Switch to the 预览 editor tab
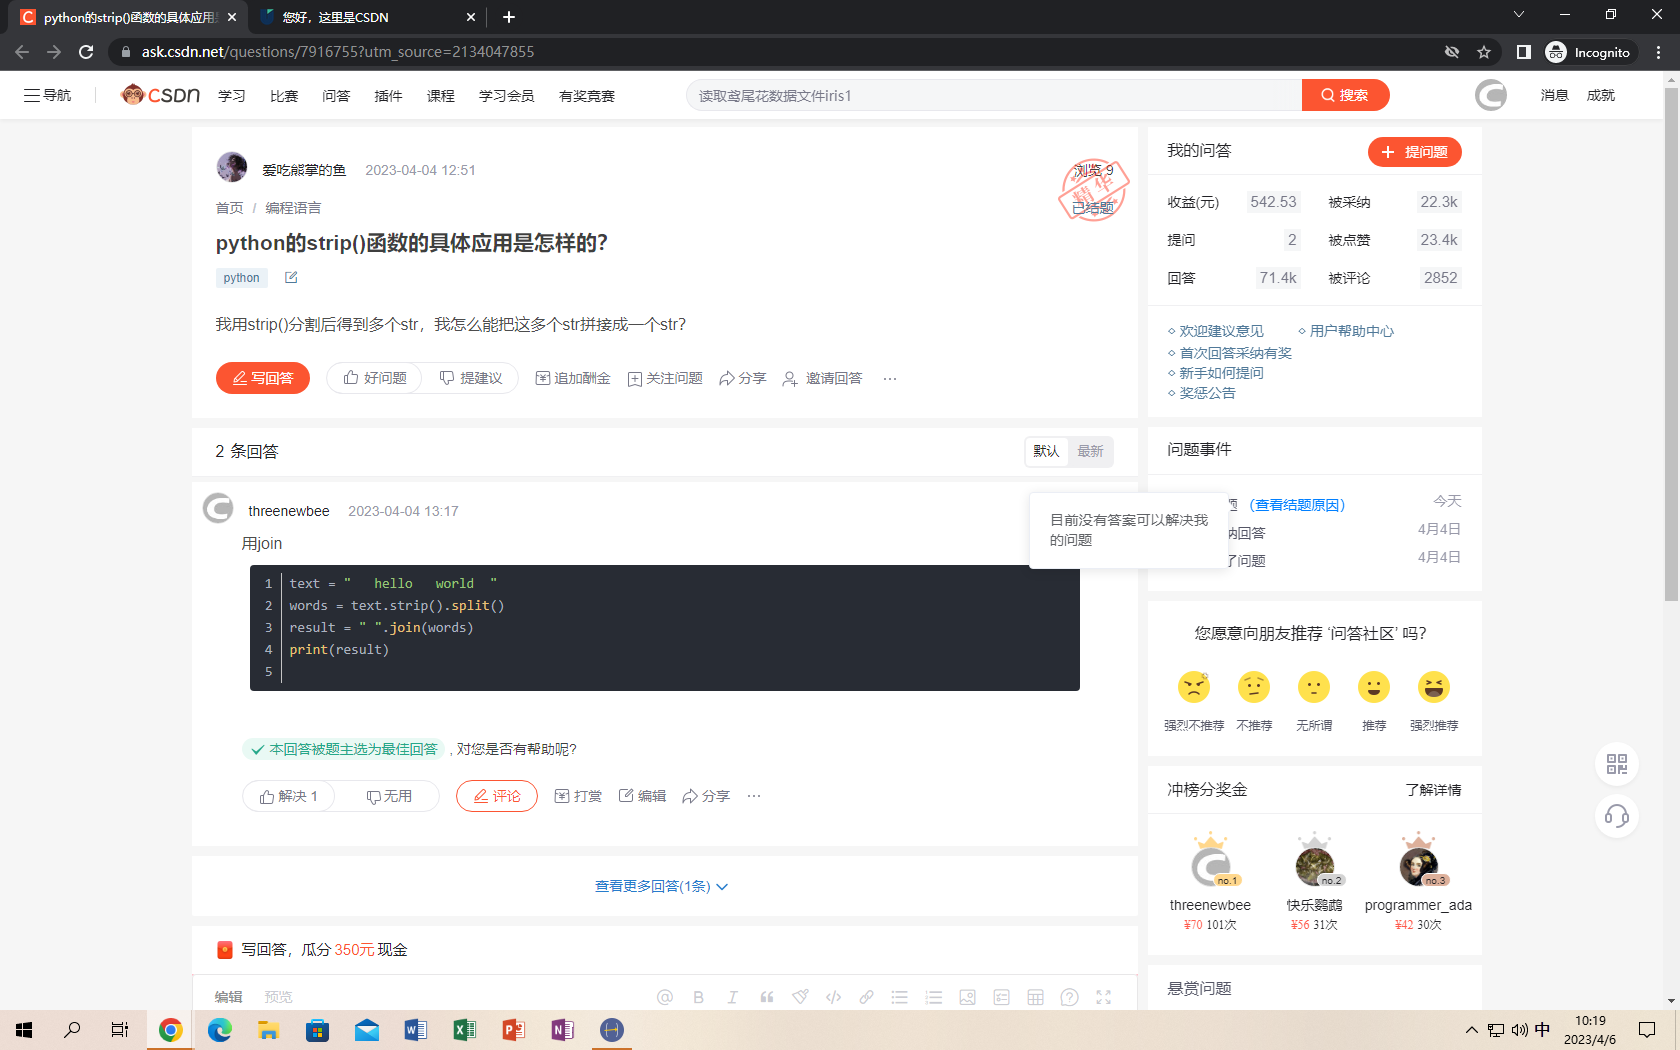 (278, 997)
